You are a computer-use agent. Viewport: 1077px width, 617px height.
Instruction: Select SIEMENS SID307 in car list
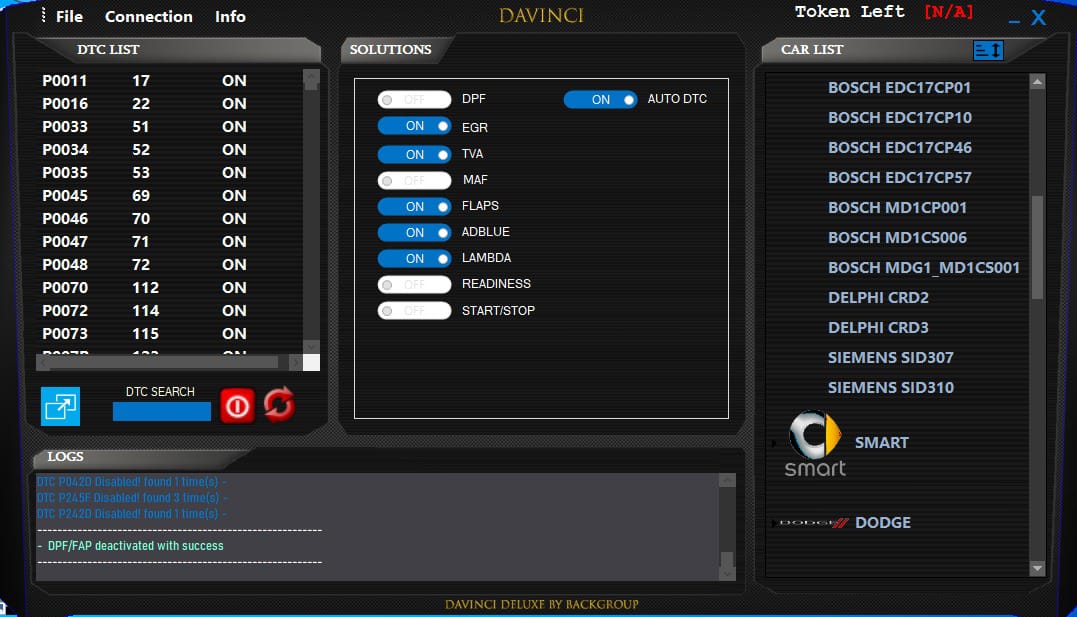point(890,358)
